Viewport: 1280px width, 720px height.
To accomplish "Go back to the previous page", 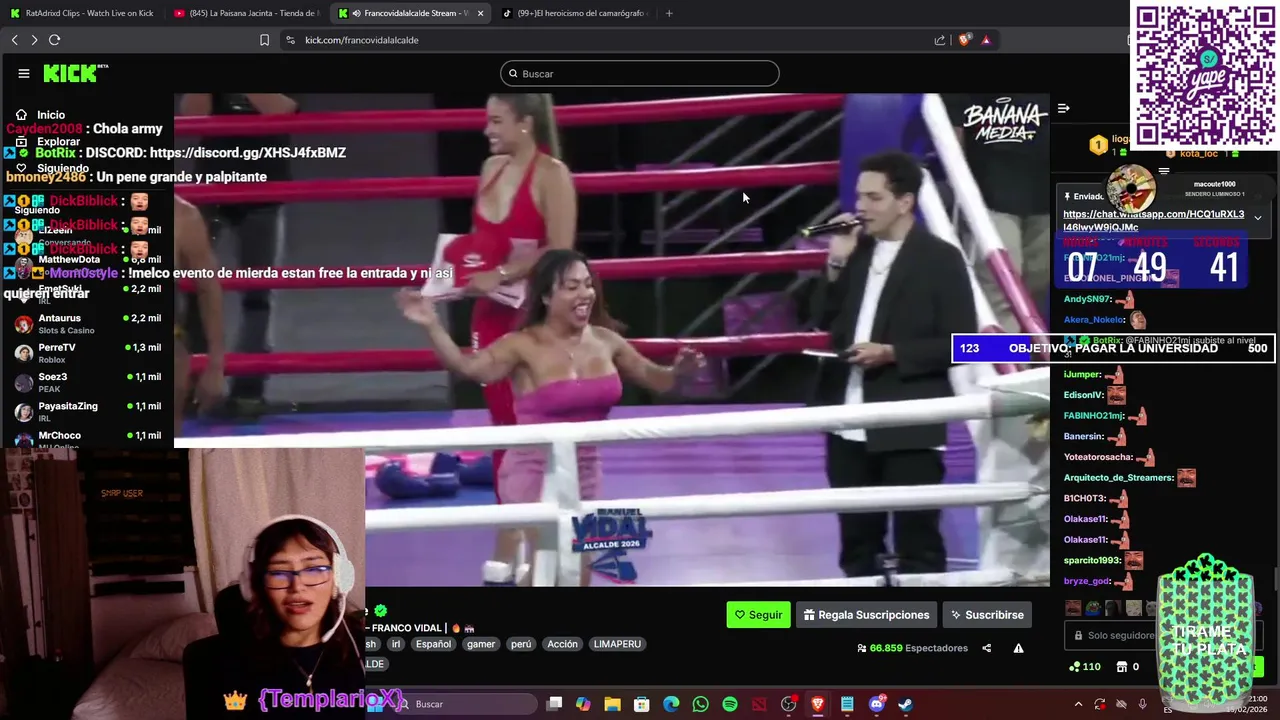I will click(x=14, y=40).
